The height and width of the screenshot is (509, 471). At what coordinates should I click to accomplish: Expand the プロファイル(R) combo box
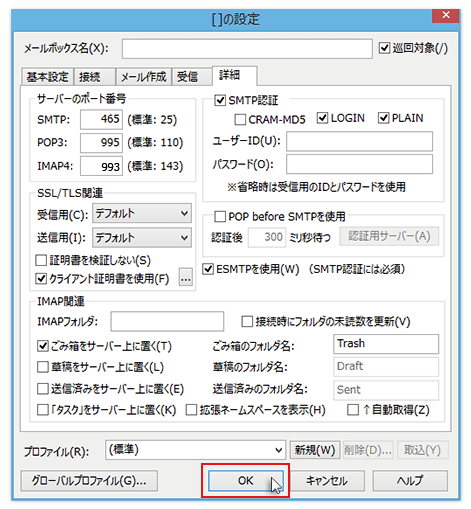tap(195, 450)
